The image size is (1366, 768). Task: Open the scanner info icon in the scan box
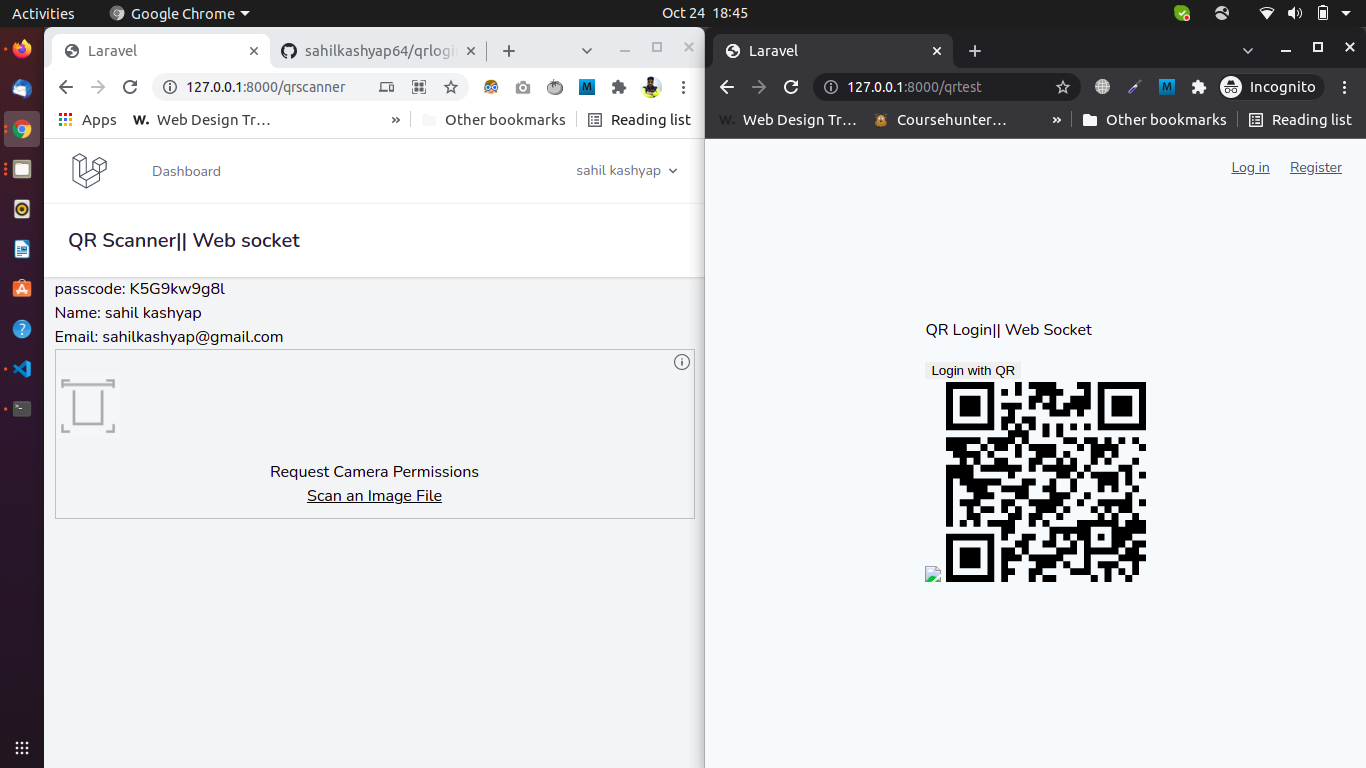[x=682, y=362]
